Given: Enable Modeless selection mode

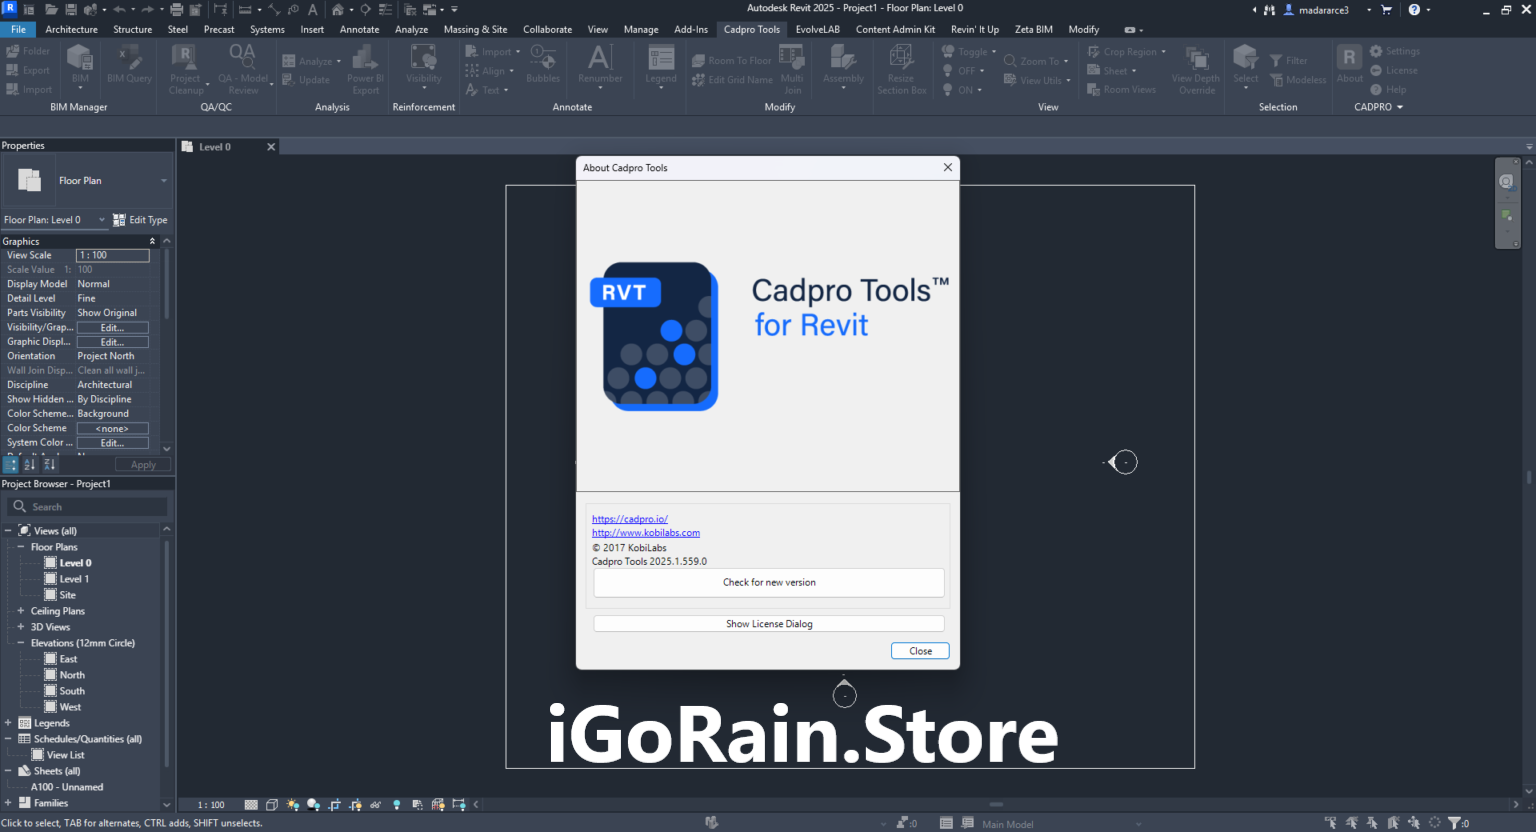Looking at the screenshot, I should click(1298, 80).
